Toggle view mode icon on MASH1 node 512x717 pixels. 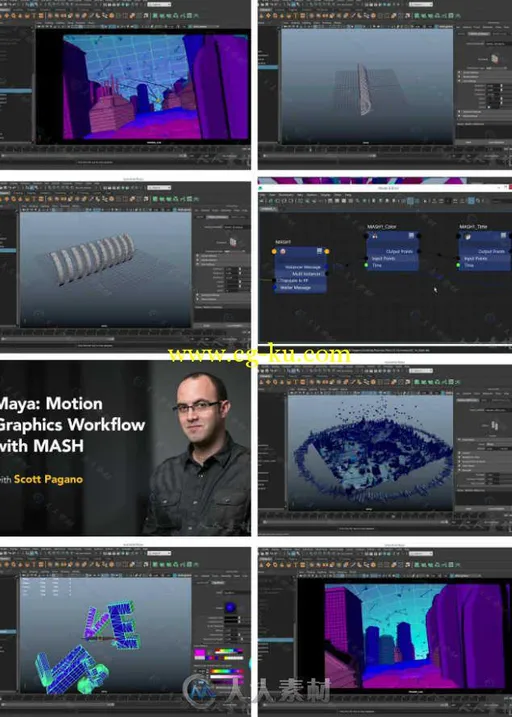click(x=319, y=251)
